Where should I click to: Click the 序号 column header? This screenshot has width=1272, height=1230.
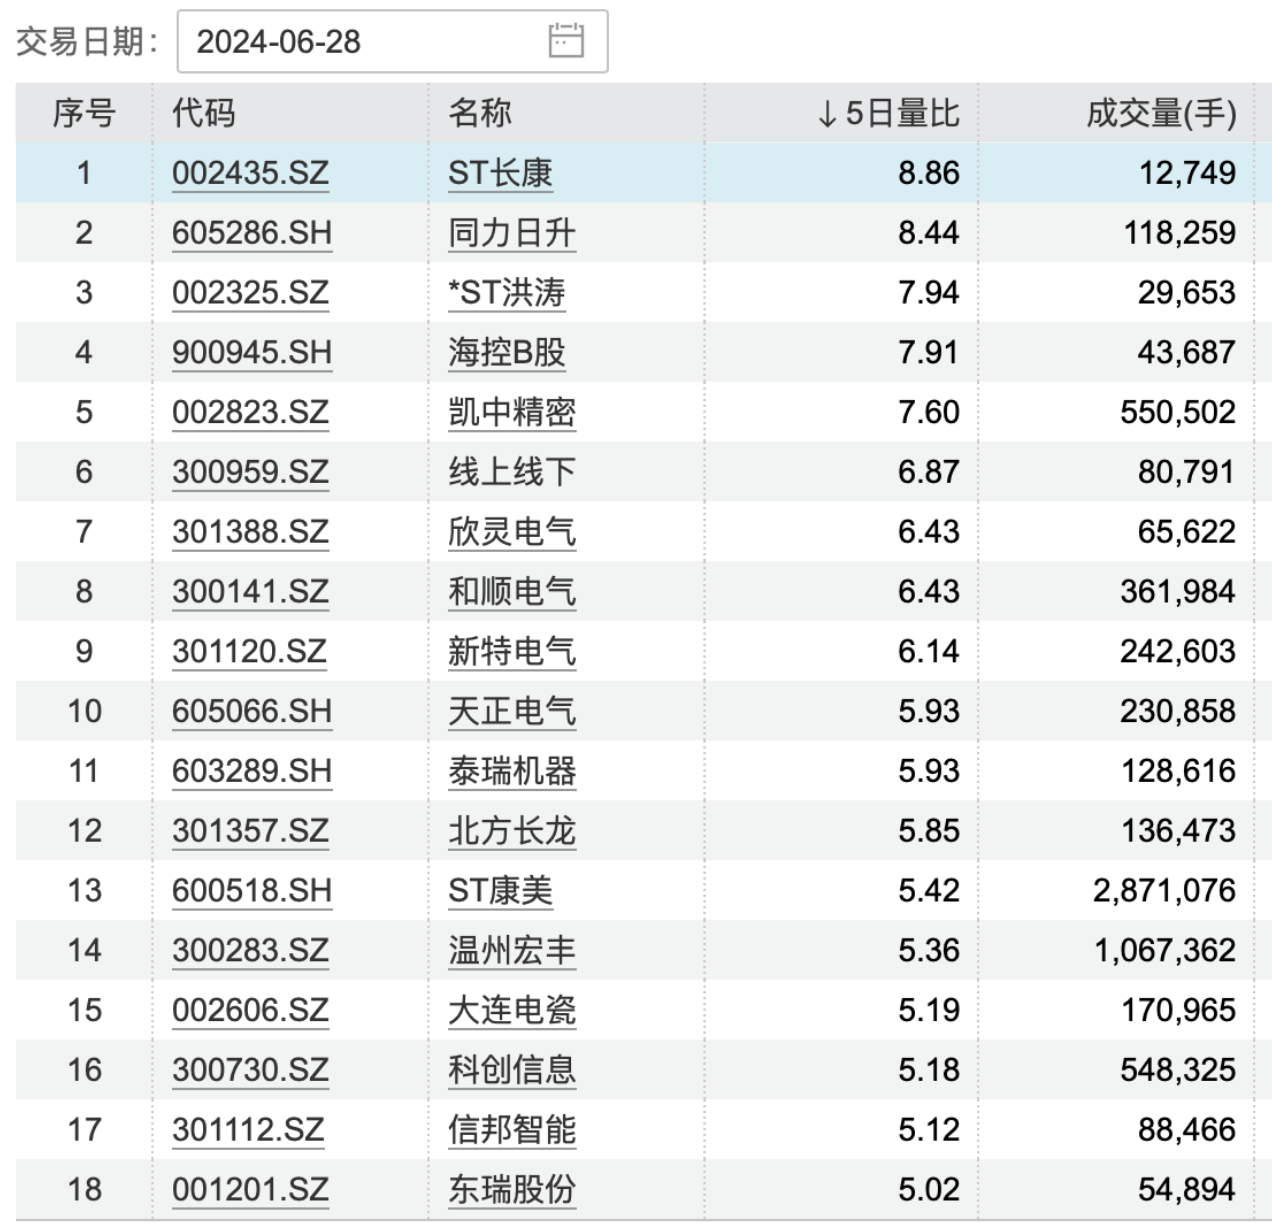[84, 113]
